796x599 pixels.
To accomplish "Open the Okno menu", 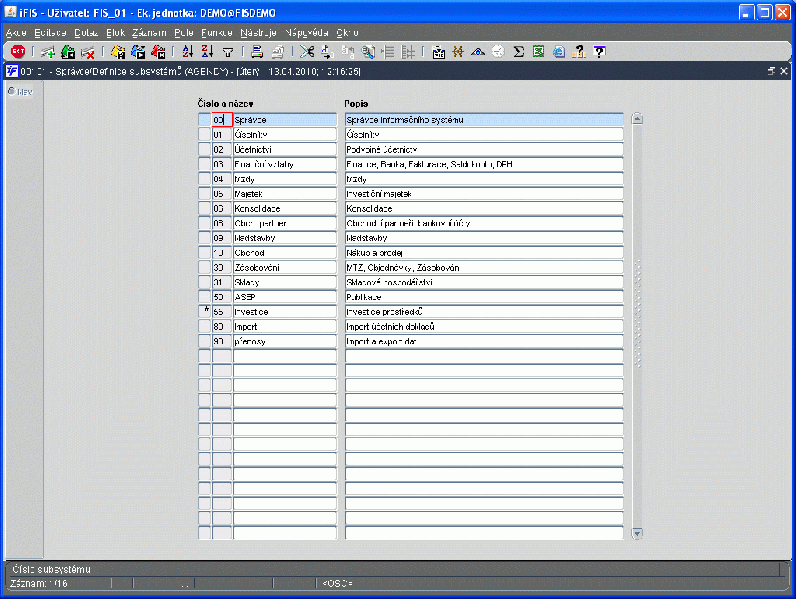I will pyautogui.click(x=347, y=32).
